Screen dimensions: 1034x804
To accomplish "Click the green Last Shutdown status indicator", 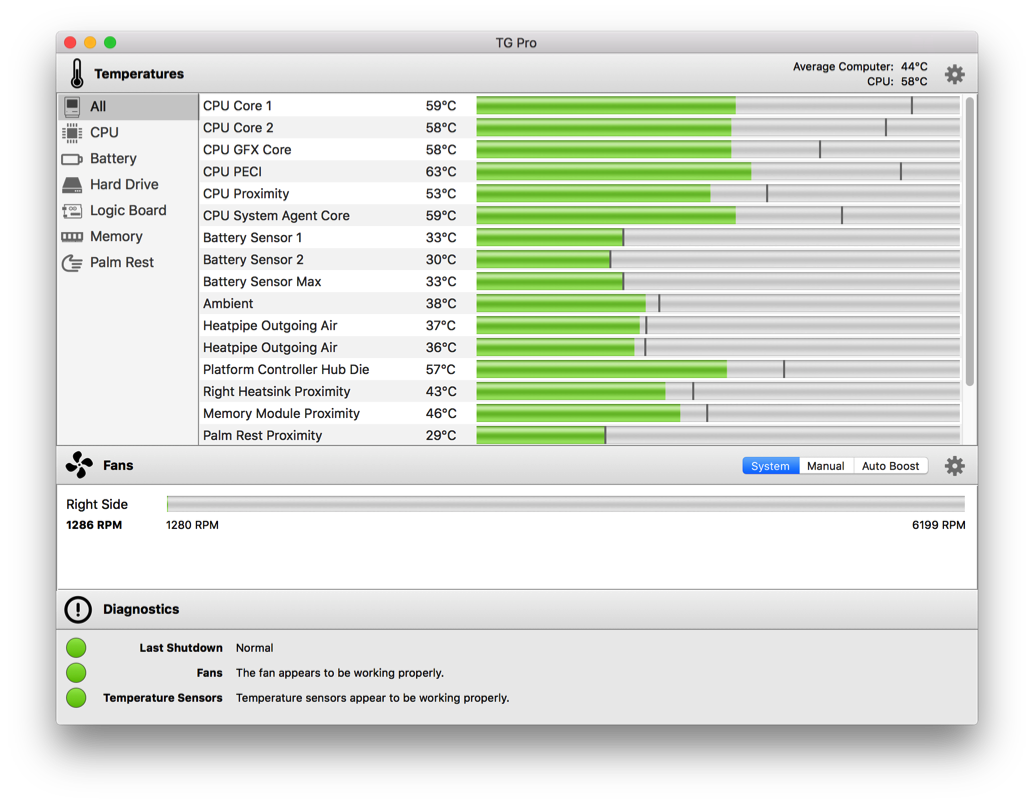I will click(x=76, y=648).
